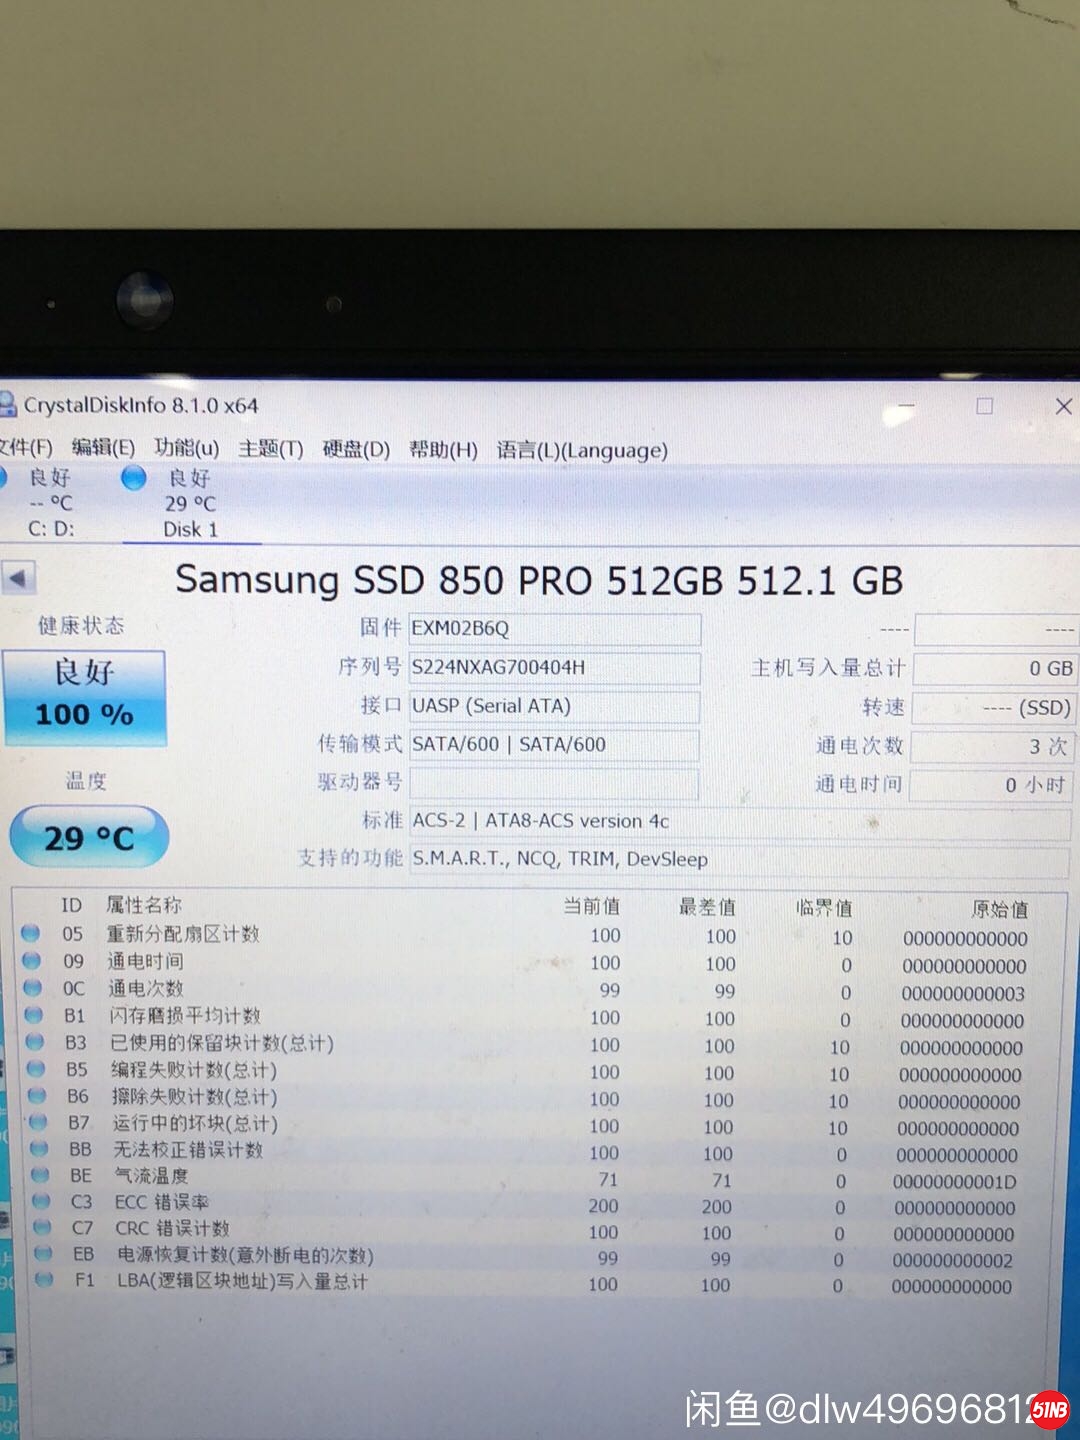Click the status orb of row B6

click(x=37, y=1095)
